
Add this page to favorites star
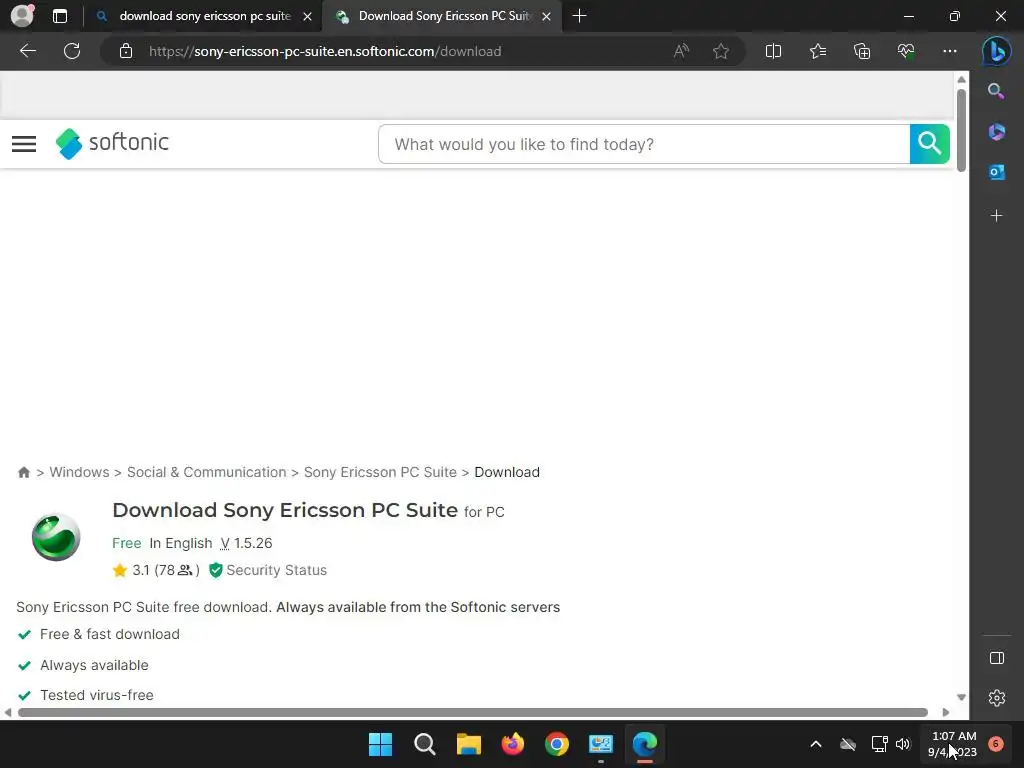pyautogui.click(x=721, y=51)
